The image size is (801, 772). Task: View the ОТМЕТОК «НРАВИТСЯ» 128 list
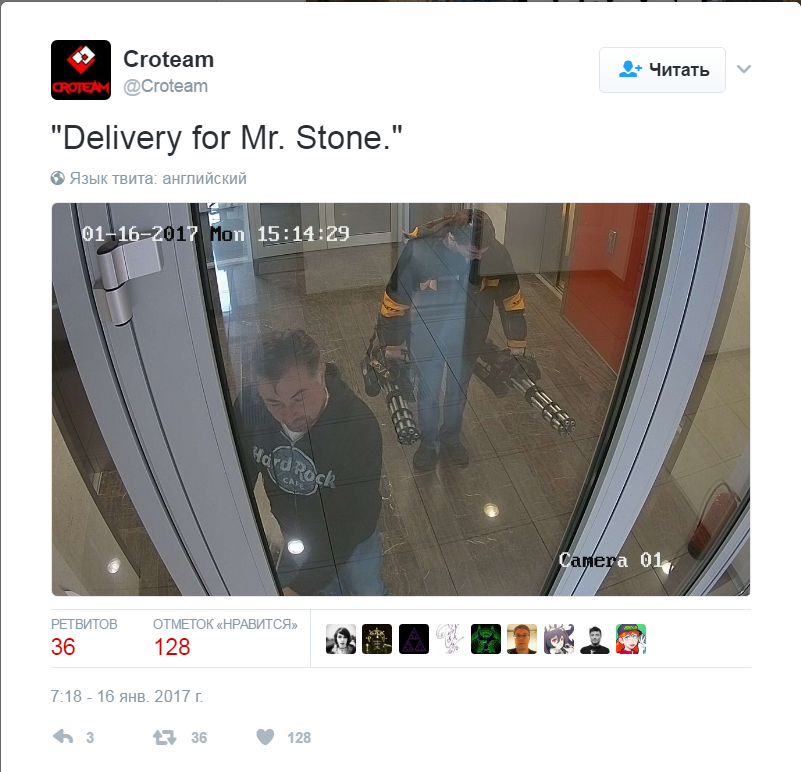tap(225, 638)
